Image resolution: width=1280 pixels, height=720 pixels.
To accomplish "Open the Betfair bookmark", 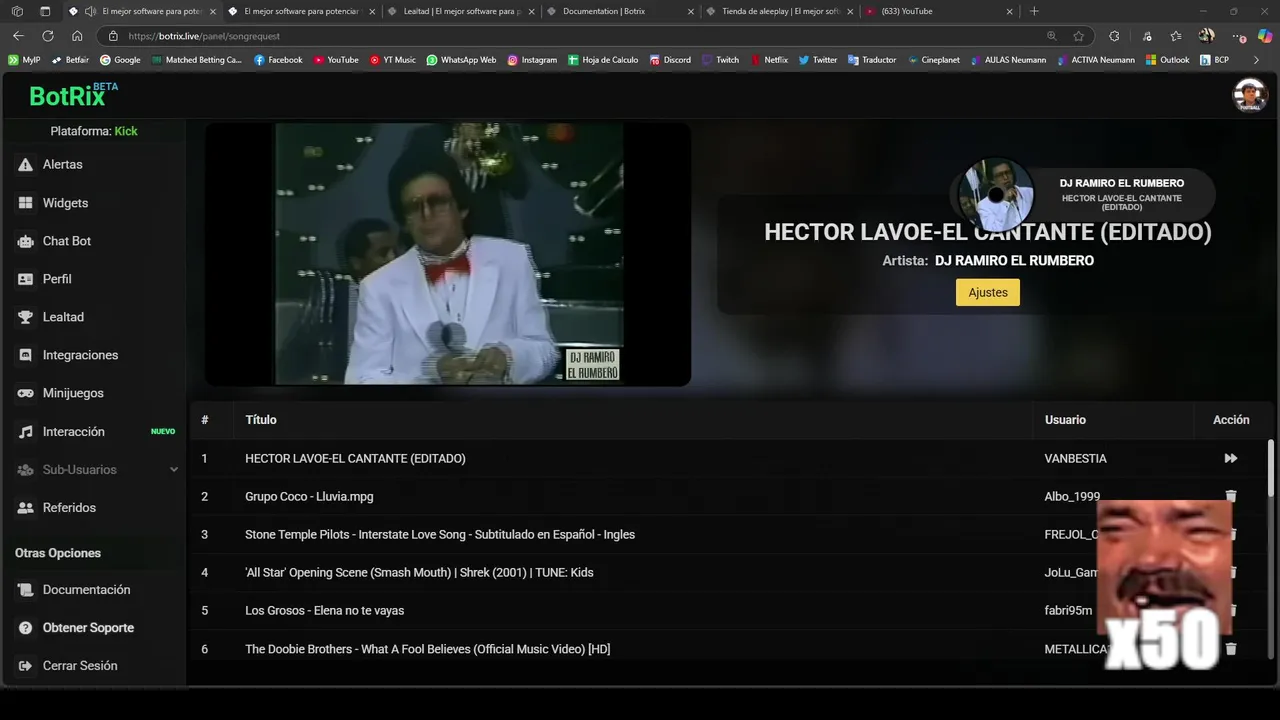I will (x=70, y=60).
